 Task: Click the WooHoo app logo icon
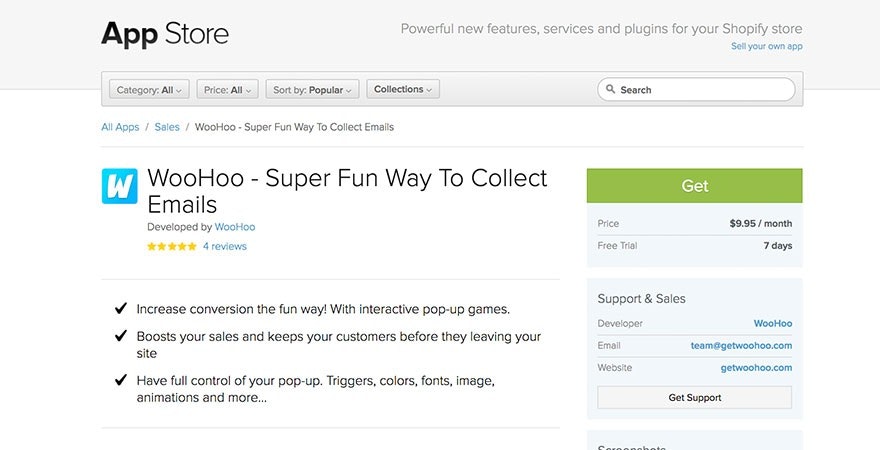(x=119, y=186)
